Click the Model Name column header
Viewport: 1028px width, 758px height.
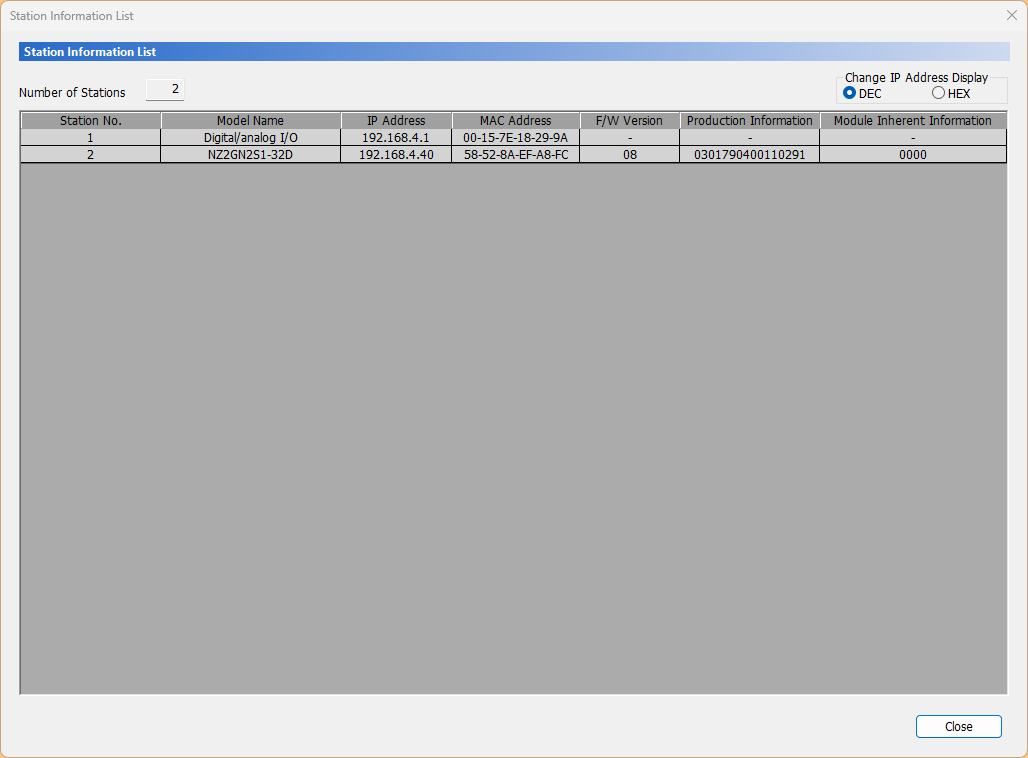(250, 121)
